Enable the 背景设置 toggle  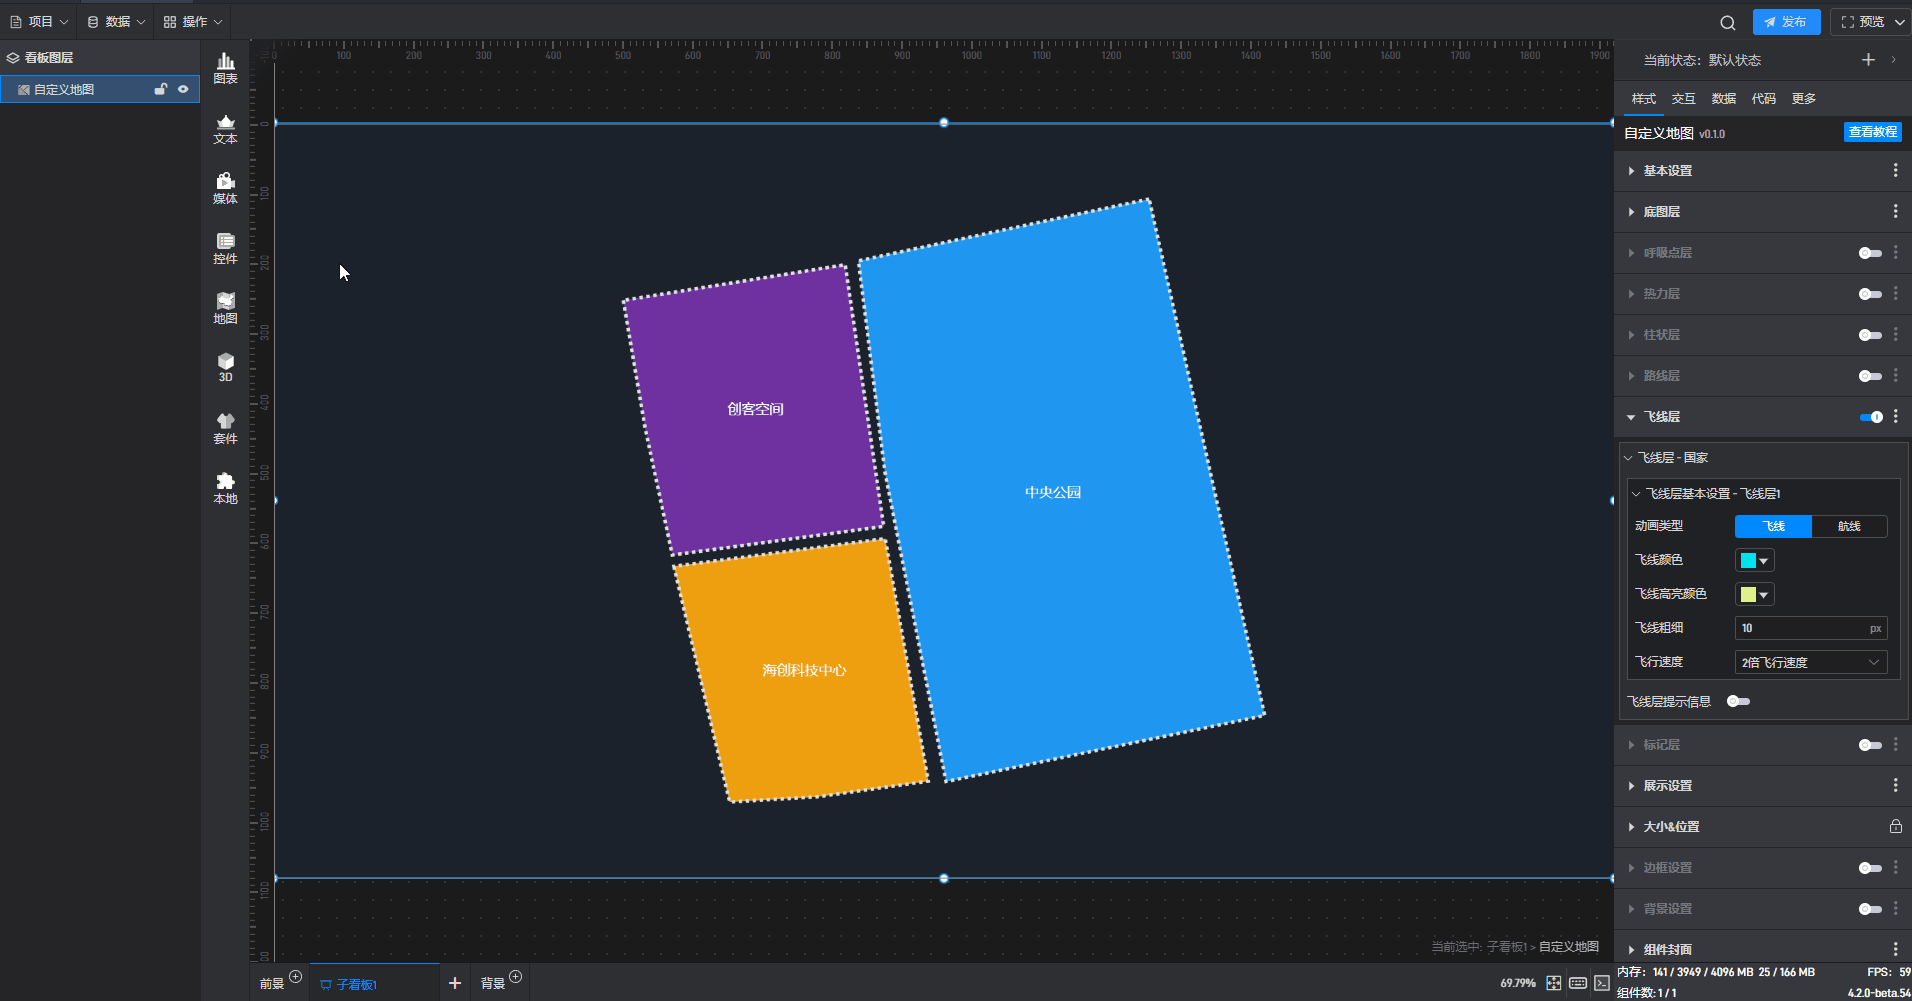click(1870, 909)
